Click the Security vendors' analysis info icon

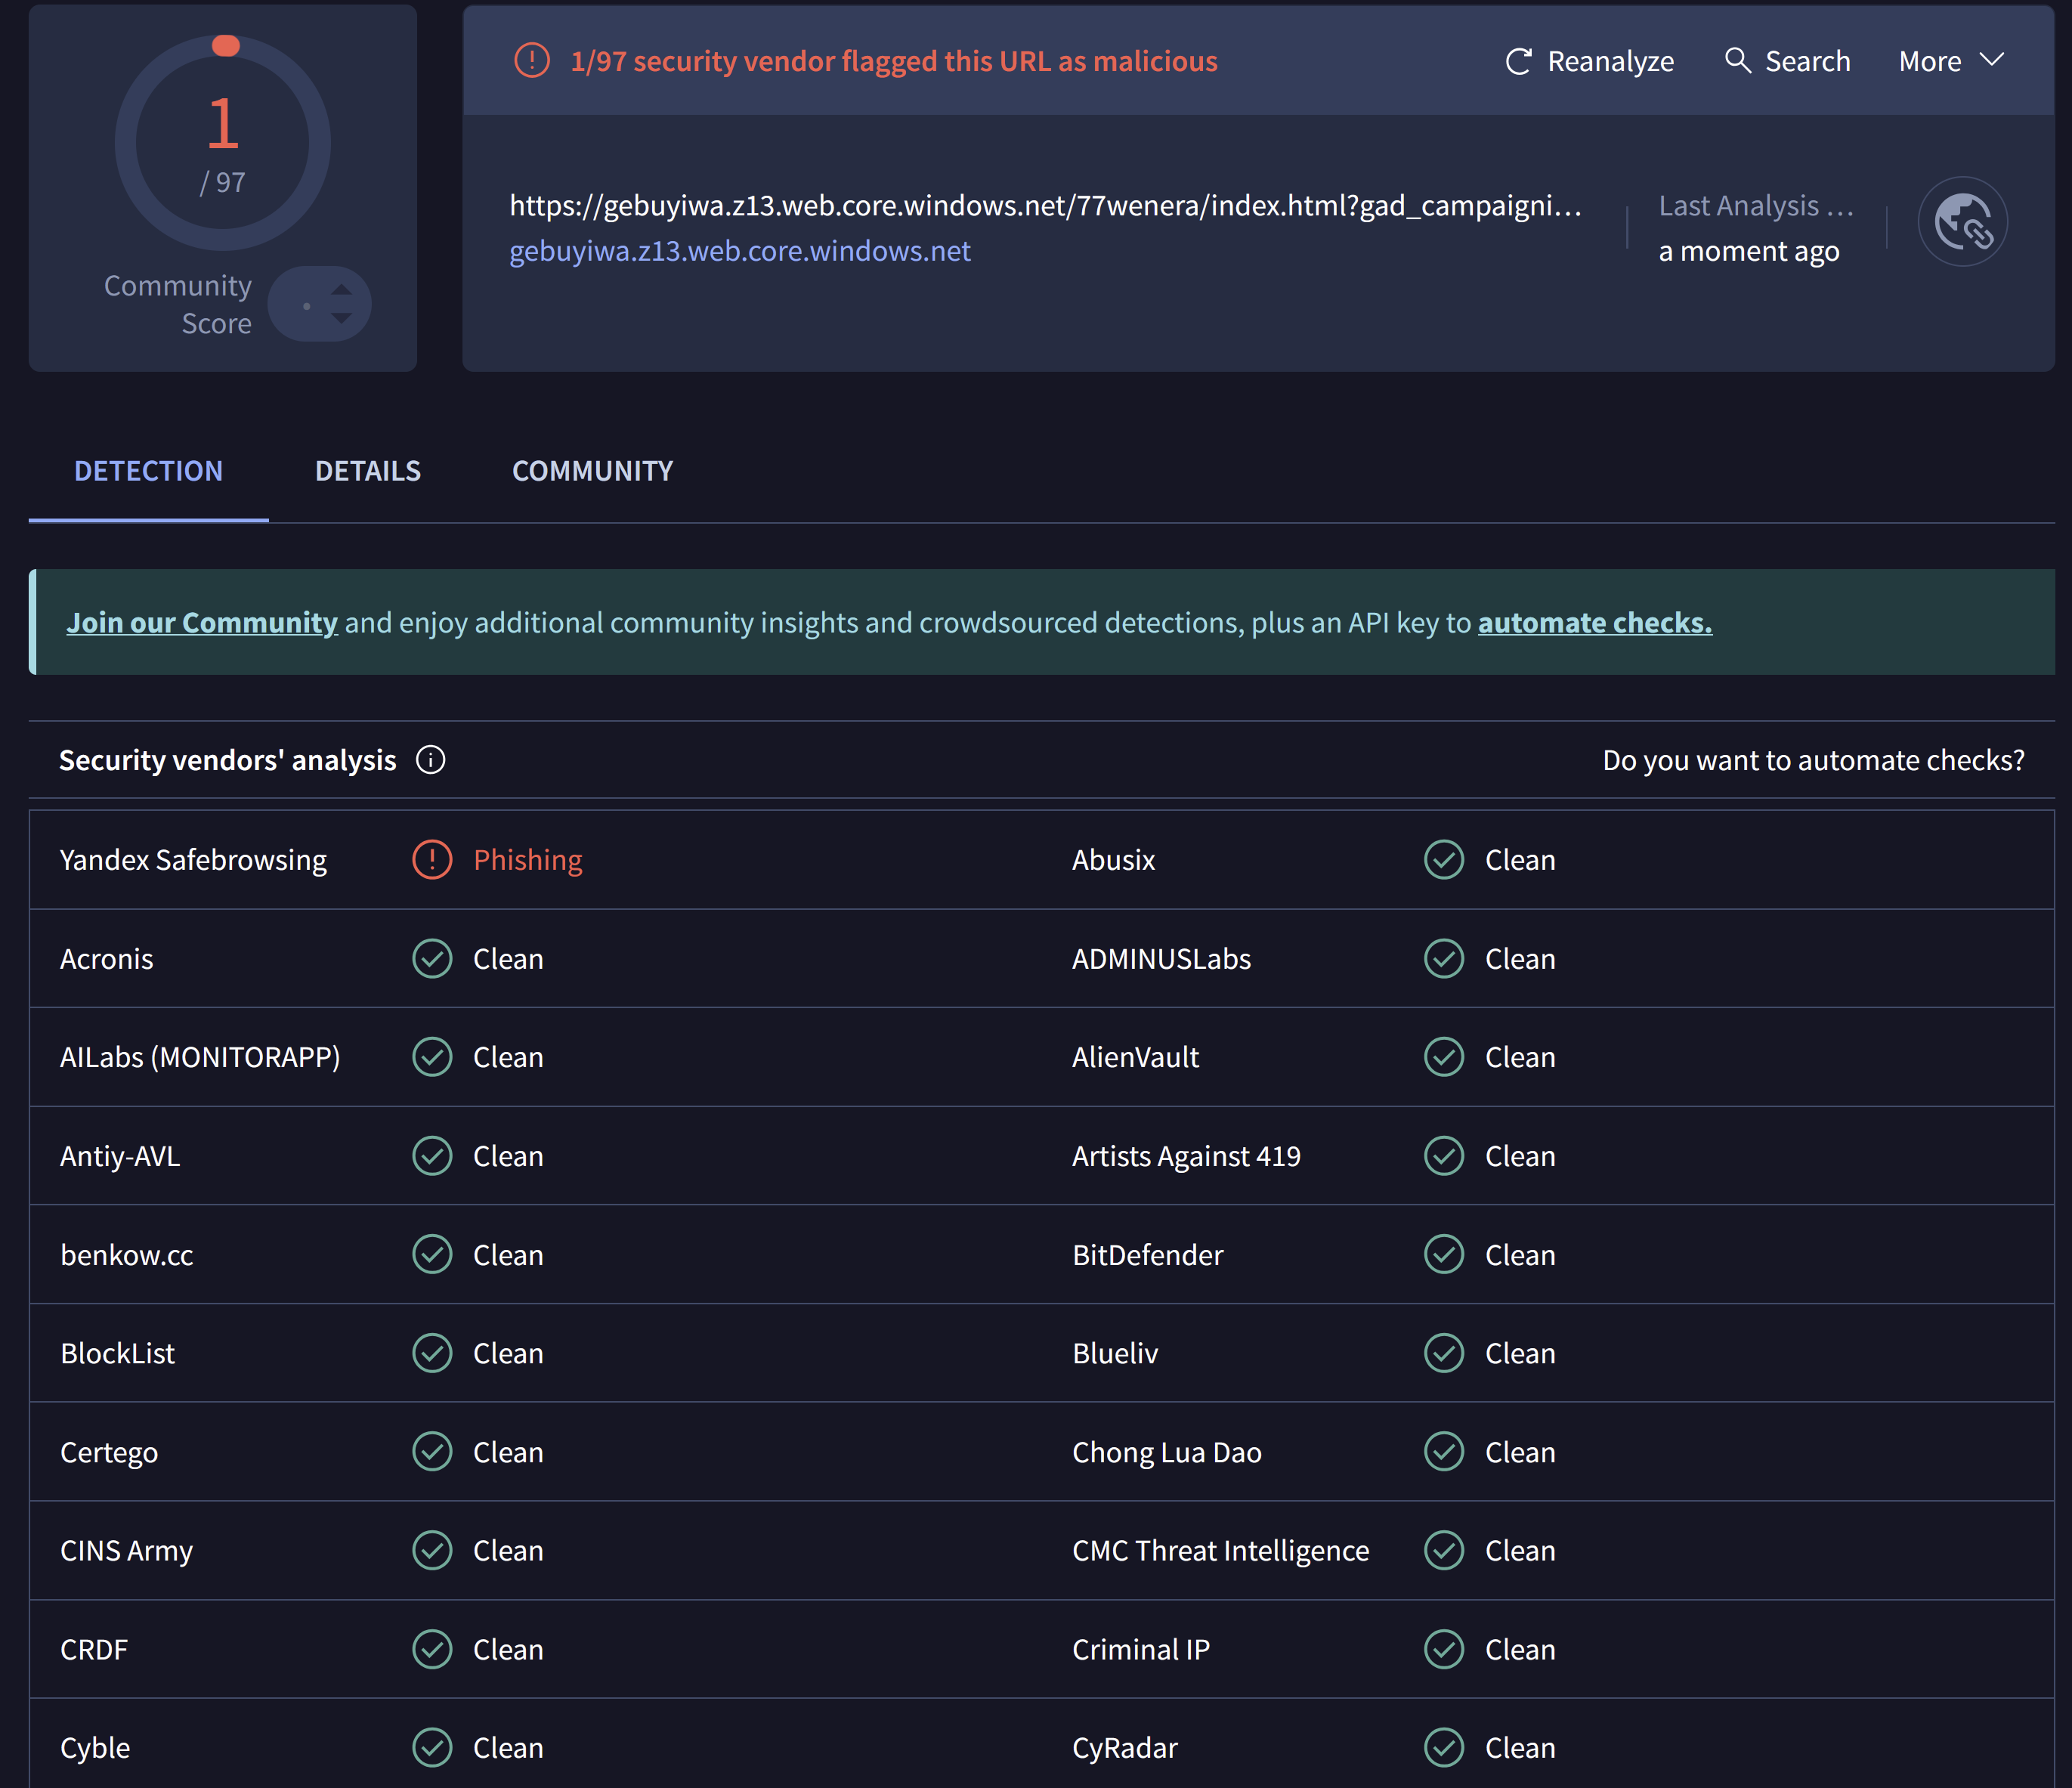431,760
